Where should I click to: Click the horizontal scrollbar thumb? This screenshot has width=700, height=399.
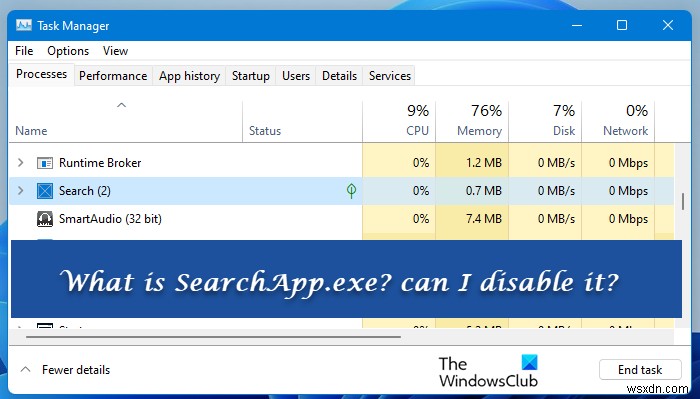pyautogui.click(x=213, y=337)
